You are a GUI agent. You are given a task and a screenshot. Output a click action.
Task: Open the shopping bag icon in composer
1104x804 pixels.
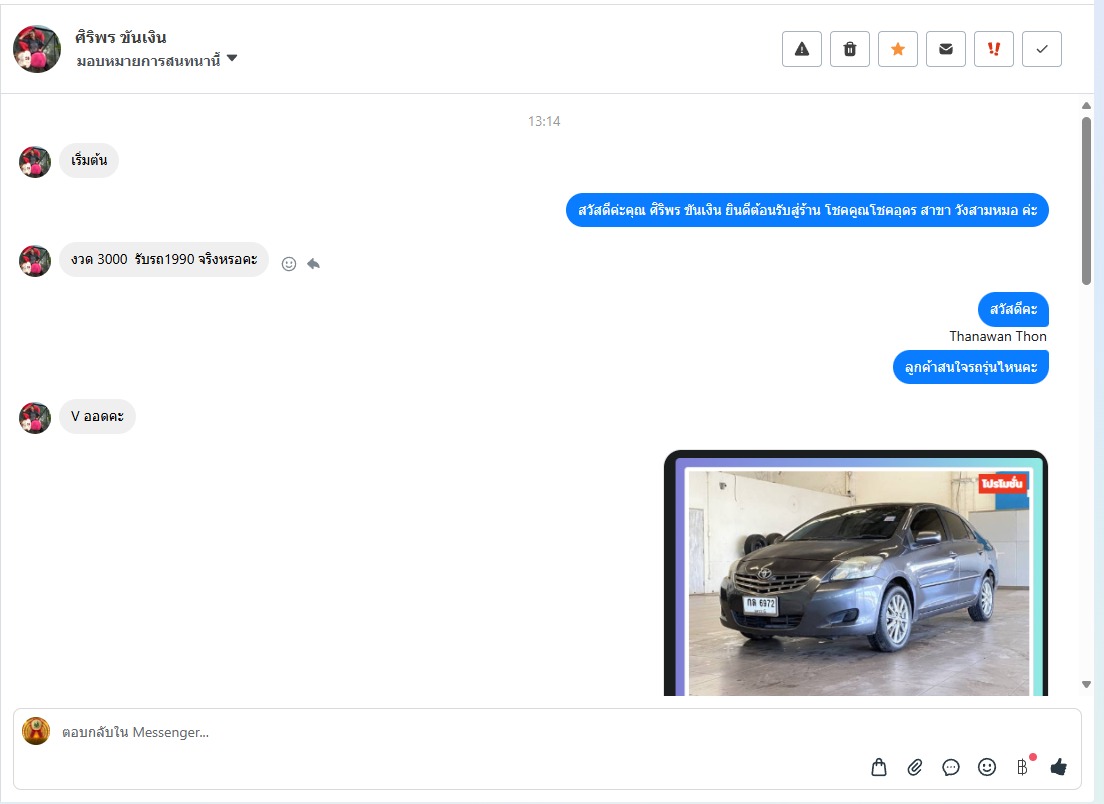879,767
